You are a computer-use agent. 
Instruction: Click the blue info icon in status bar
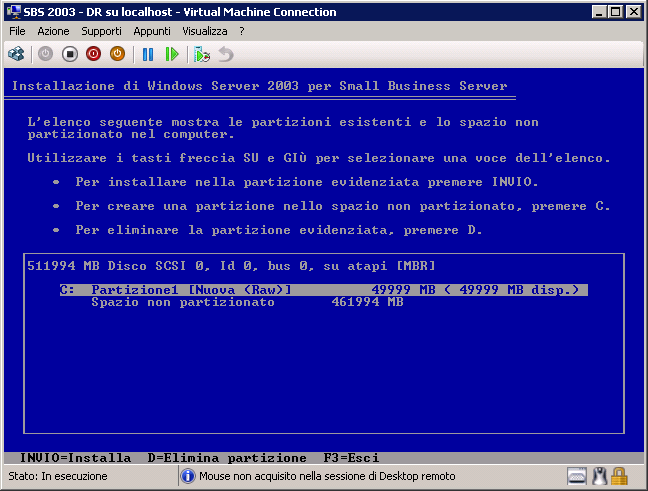(x=188, y=476)
